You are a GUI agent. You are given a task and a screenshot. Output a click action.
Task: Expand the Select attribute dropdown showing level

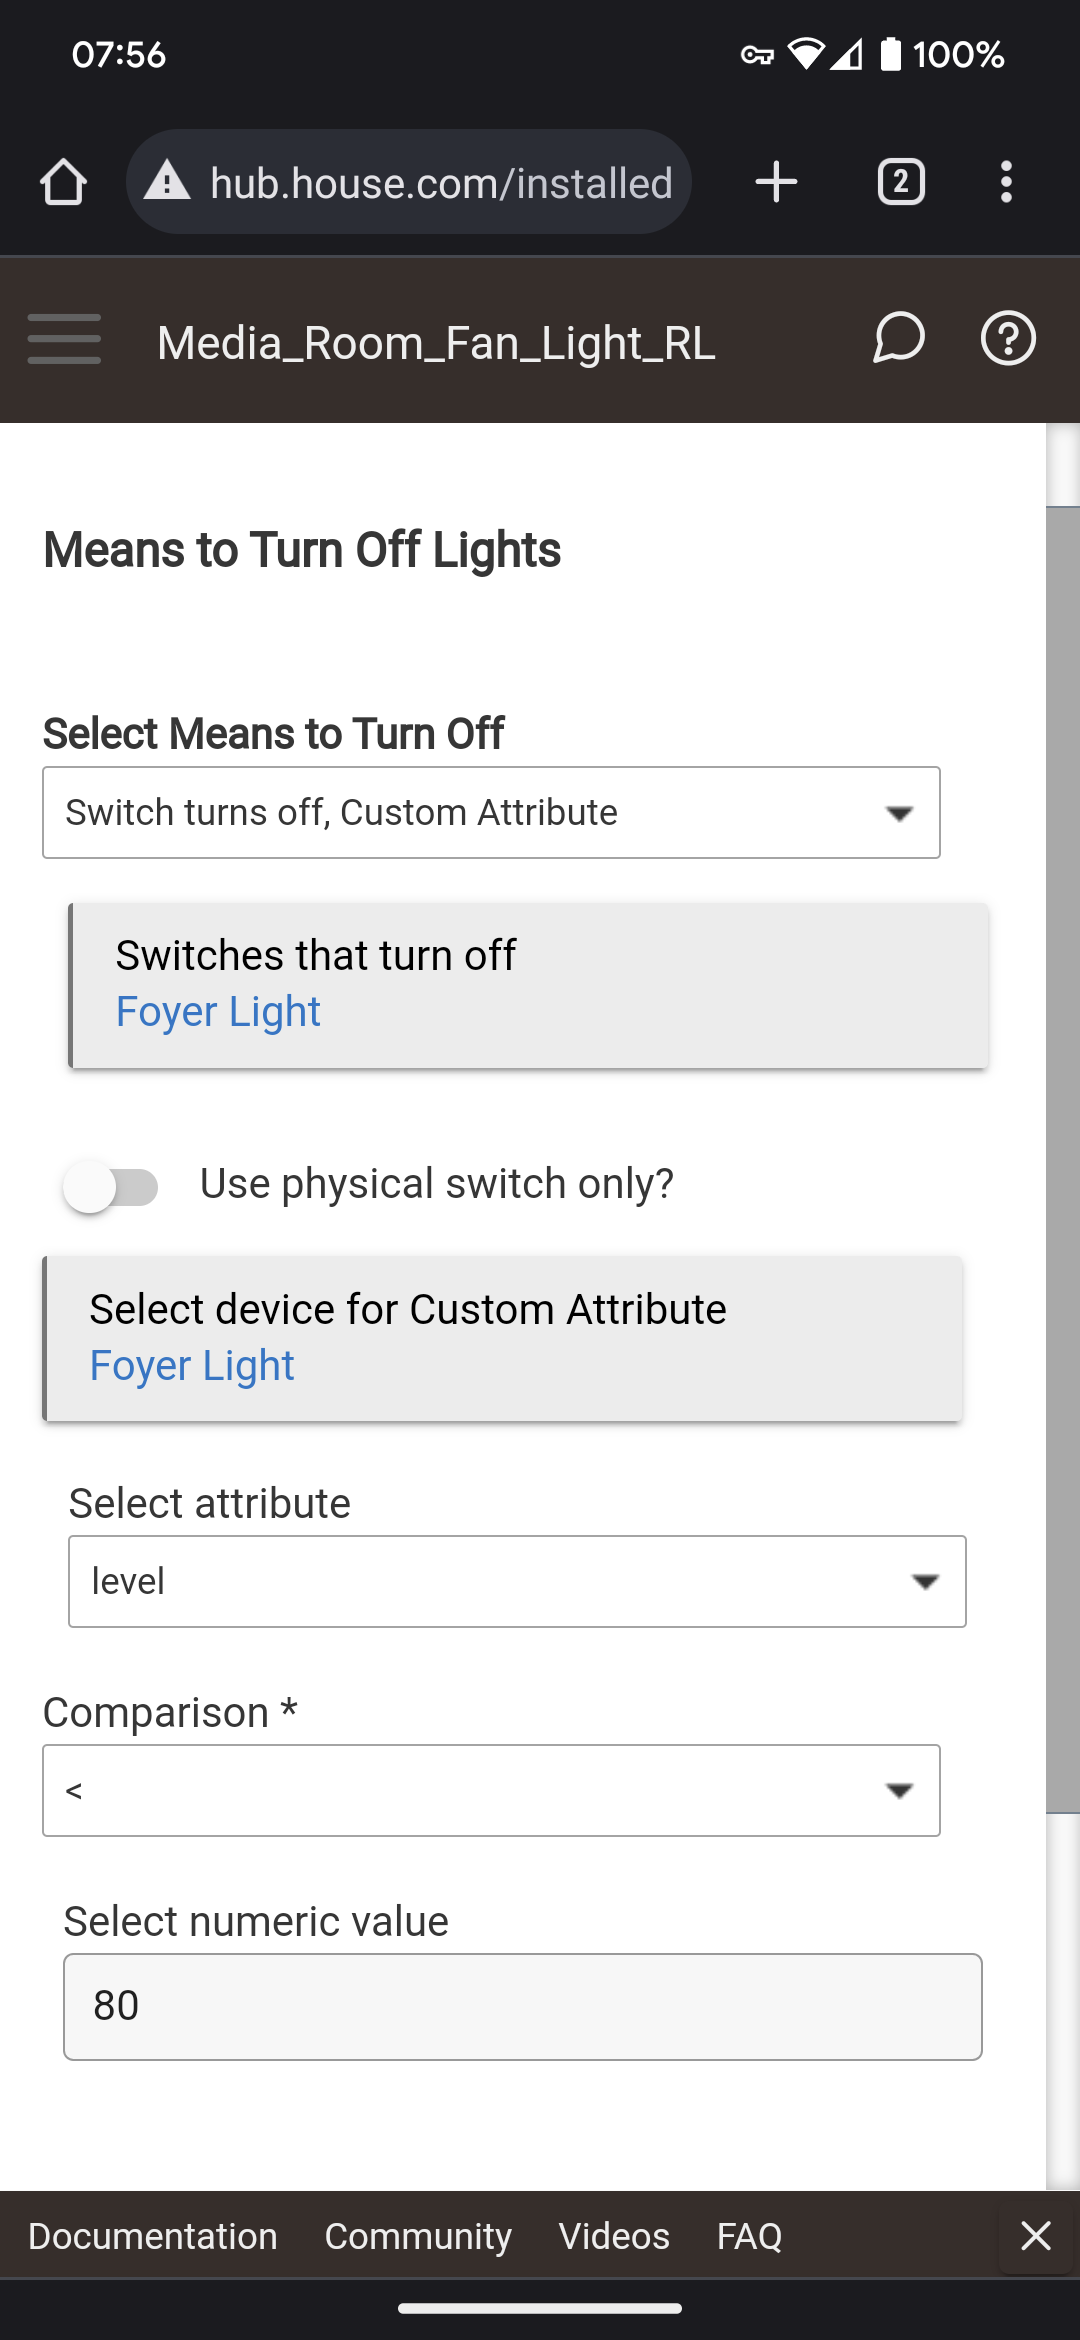(x=516, y=1581)
